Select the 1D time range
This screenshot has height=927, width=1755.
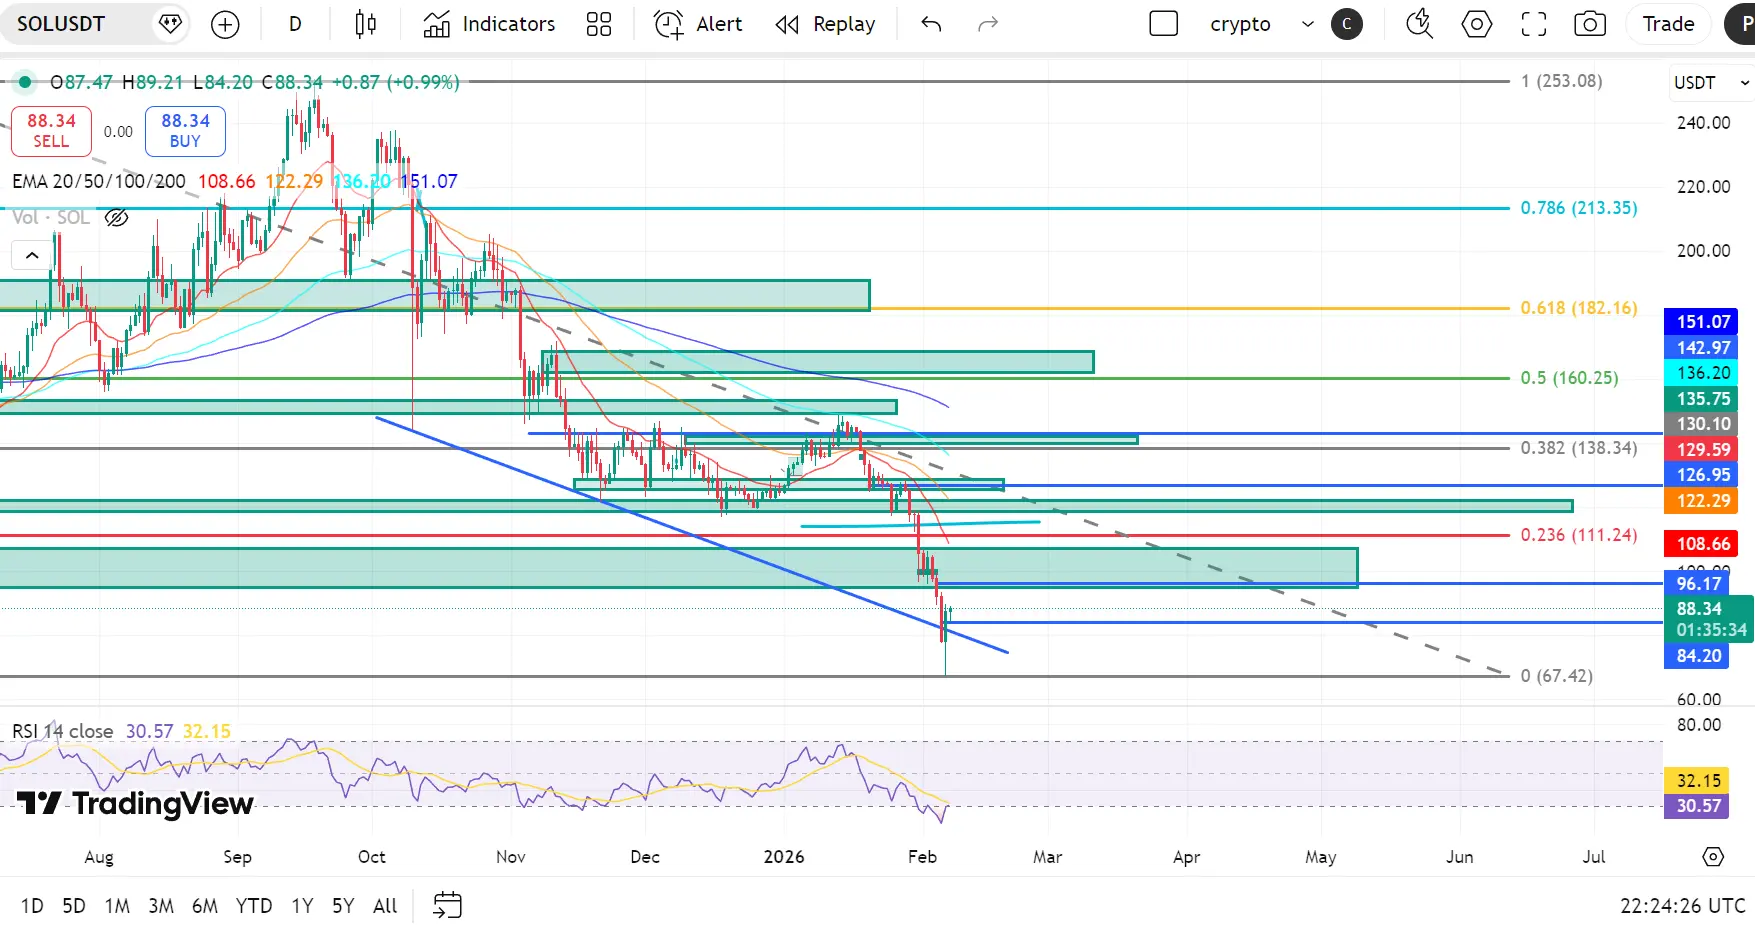pyautogui.click(x=32, y=906)
